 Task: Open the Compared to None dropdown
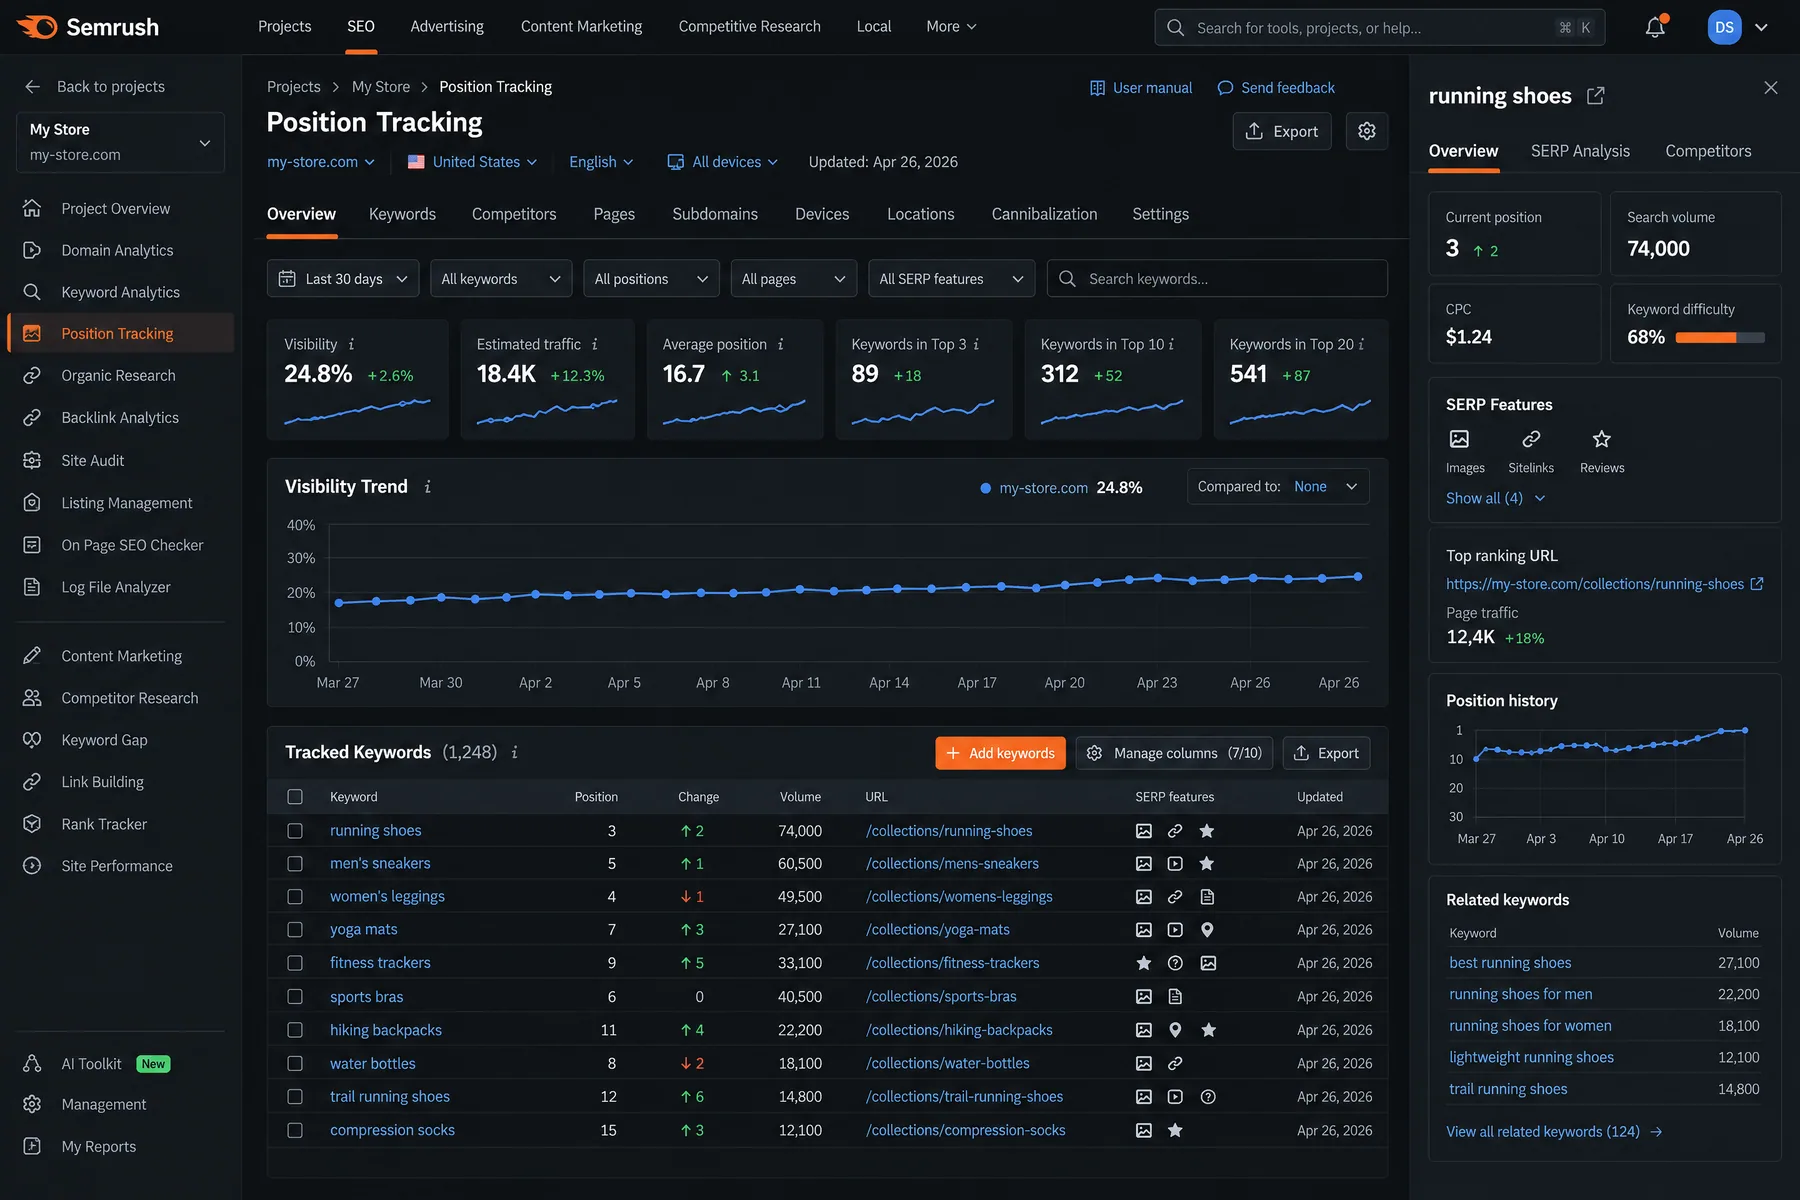tap(1278, 487)
